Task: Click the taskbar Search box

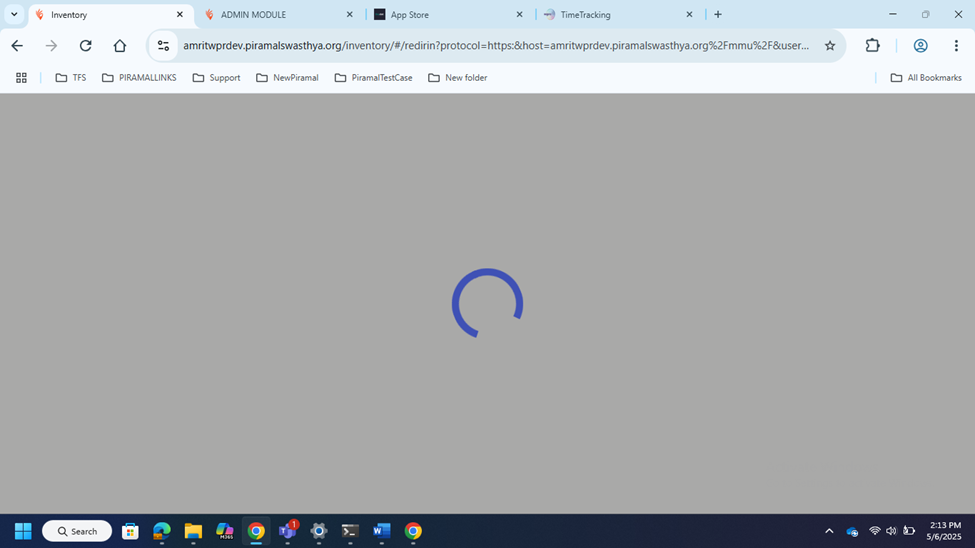Action: point(77,531)
